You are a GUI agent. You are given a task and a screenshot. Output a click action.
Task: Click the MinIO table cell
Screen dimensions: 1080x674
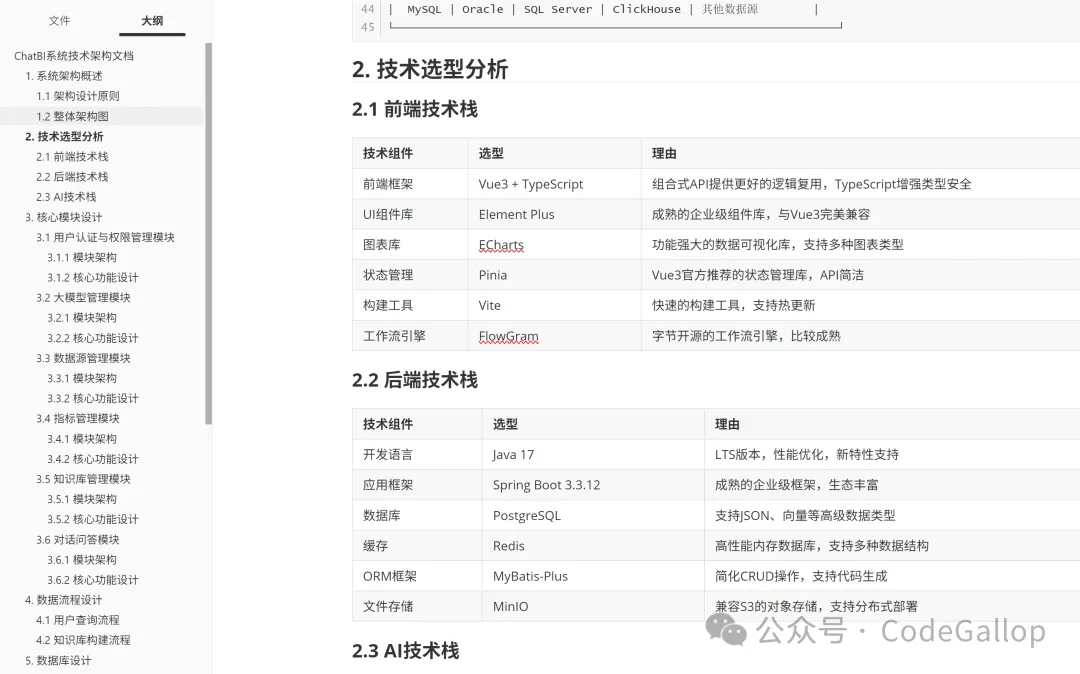(593, 606)
